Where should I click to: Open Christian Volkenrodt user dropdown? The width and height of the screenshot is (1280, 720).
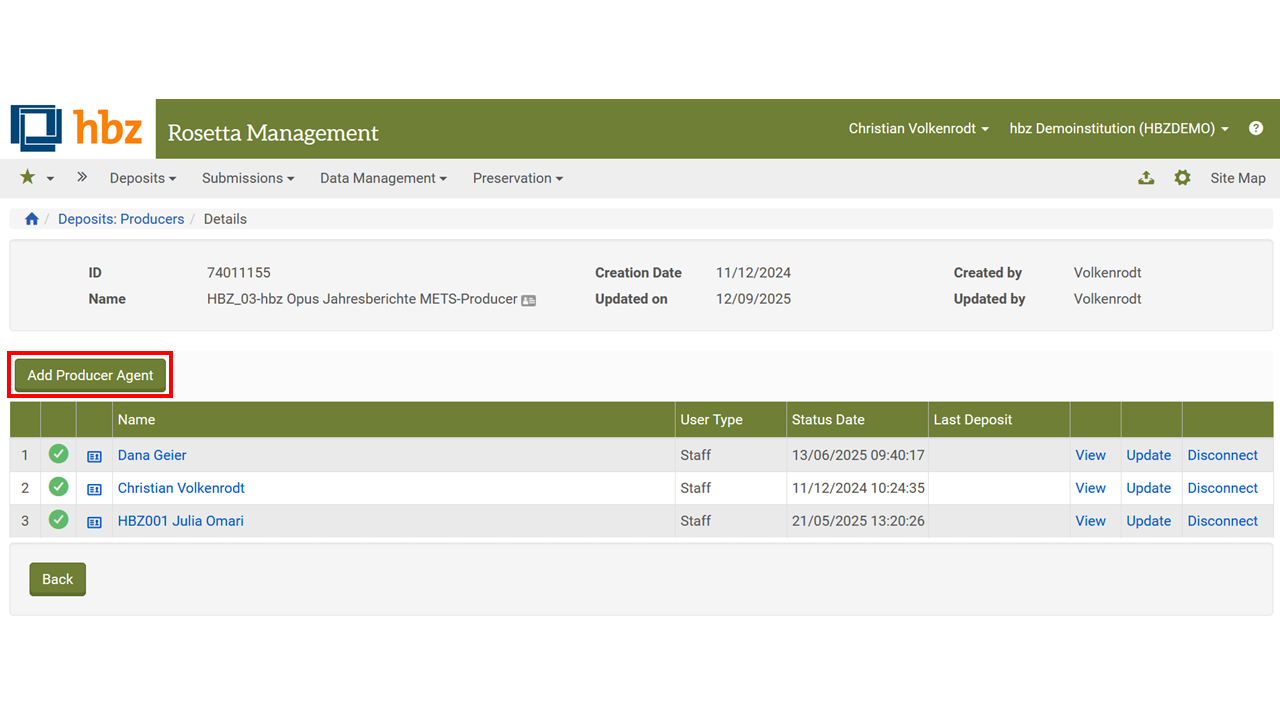pos(918,128)
